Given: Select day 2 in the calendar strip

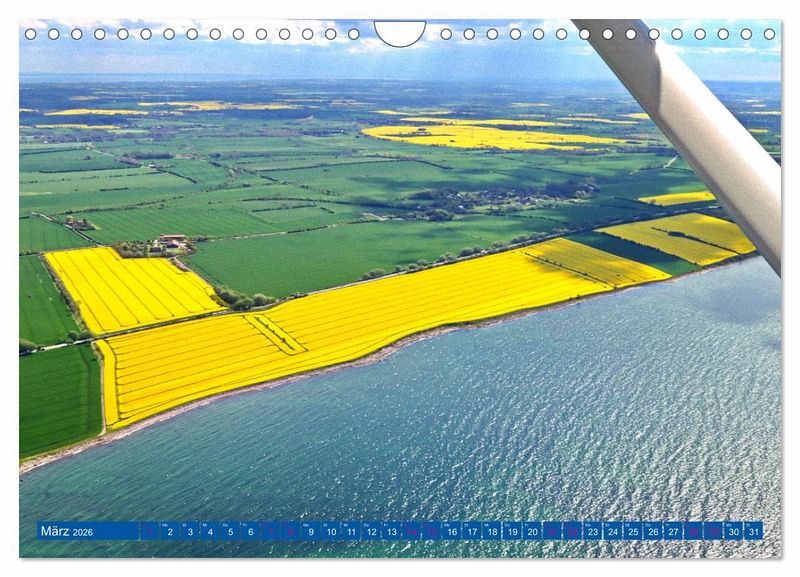Looking at the screenshot, I should coord(169,531).
